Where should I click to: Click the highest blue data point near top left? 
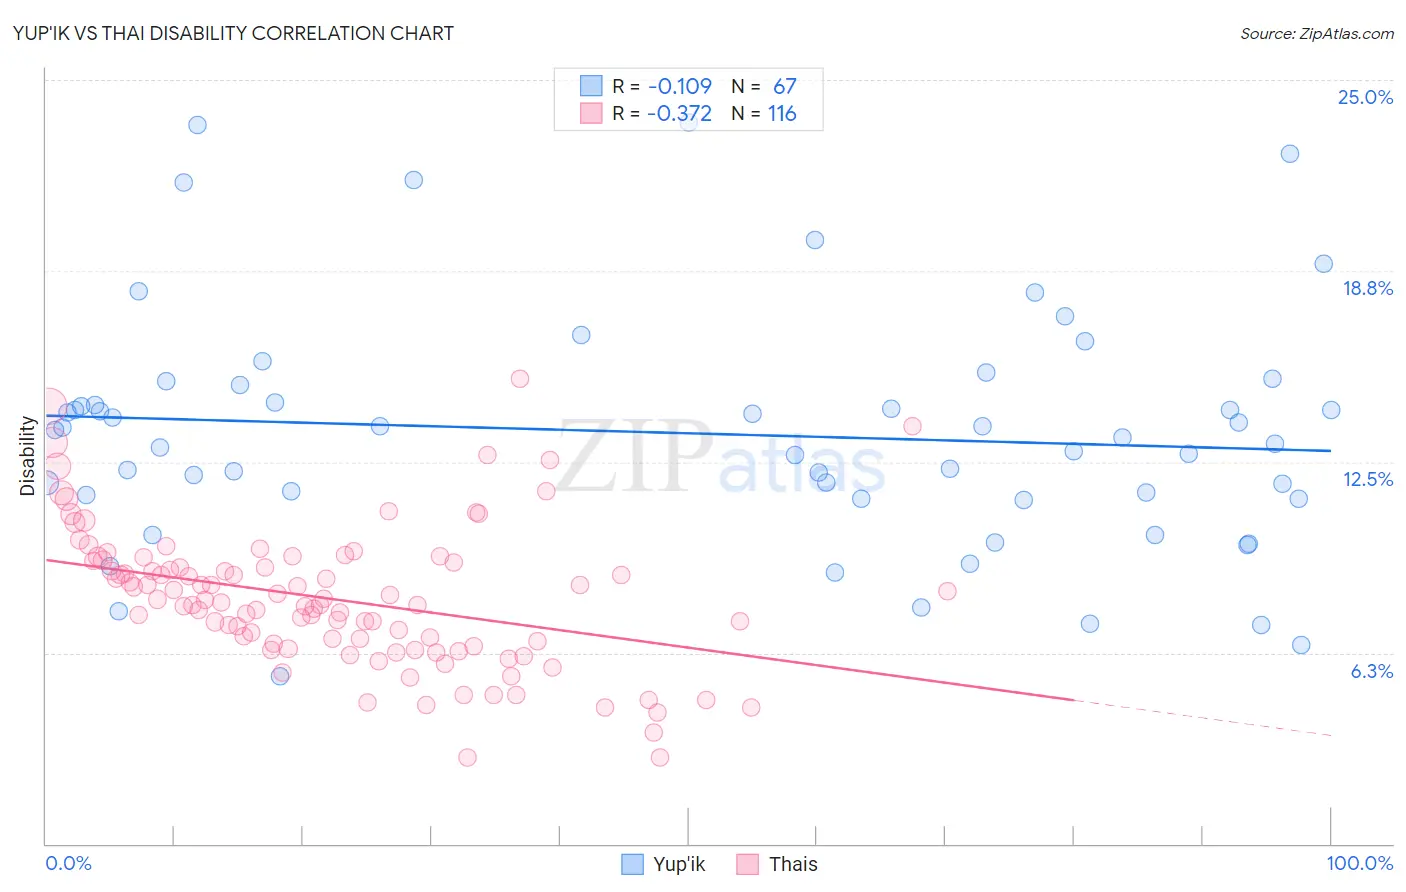coord(197,125)
